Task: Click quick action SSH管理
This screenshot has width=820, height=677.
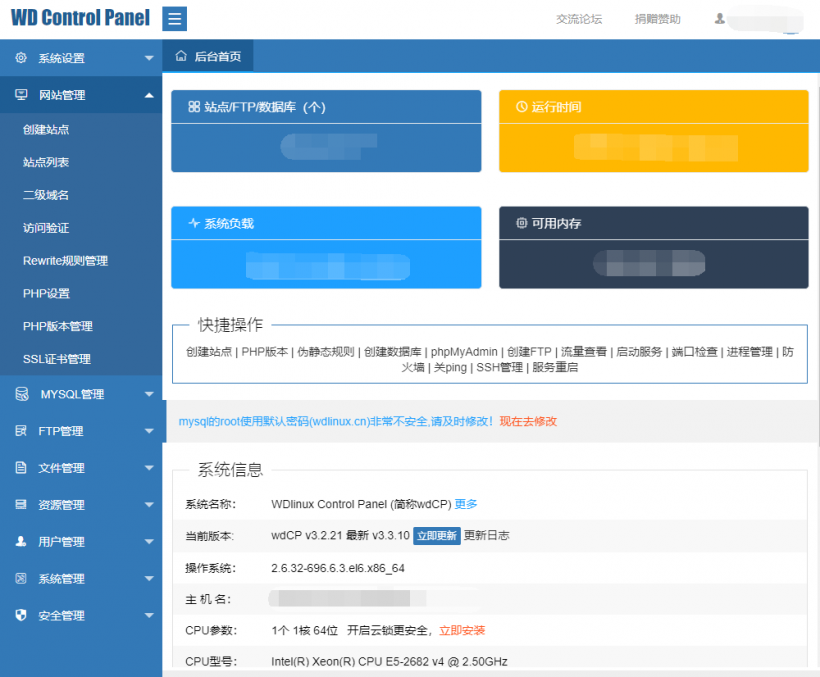Action: pyautogui.click(x=499, y=368)
